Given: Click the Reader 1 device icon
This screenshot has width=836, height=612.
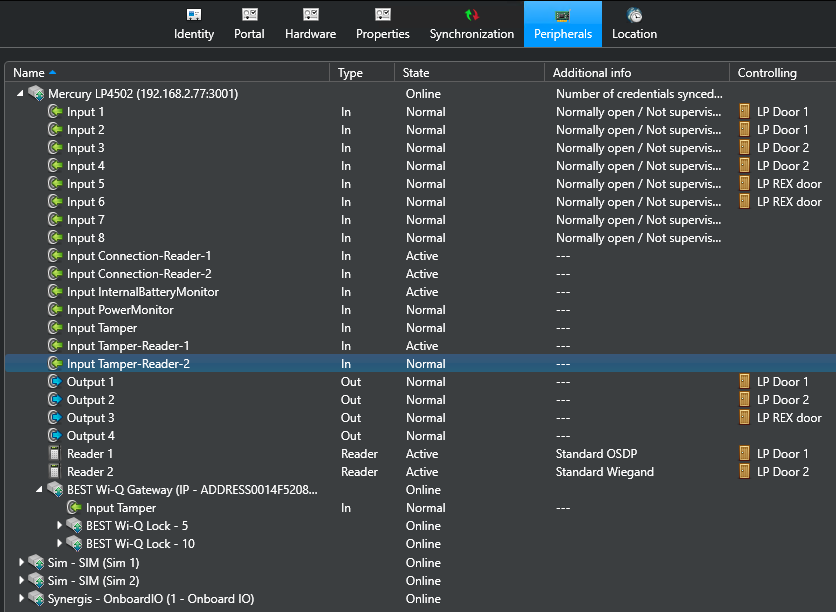Looking at the screenshot, I should [x=56, y=454].
